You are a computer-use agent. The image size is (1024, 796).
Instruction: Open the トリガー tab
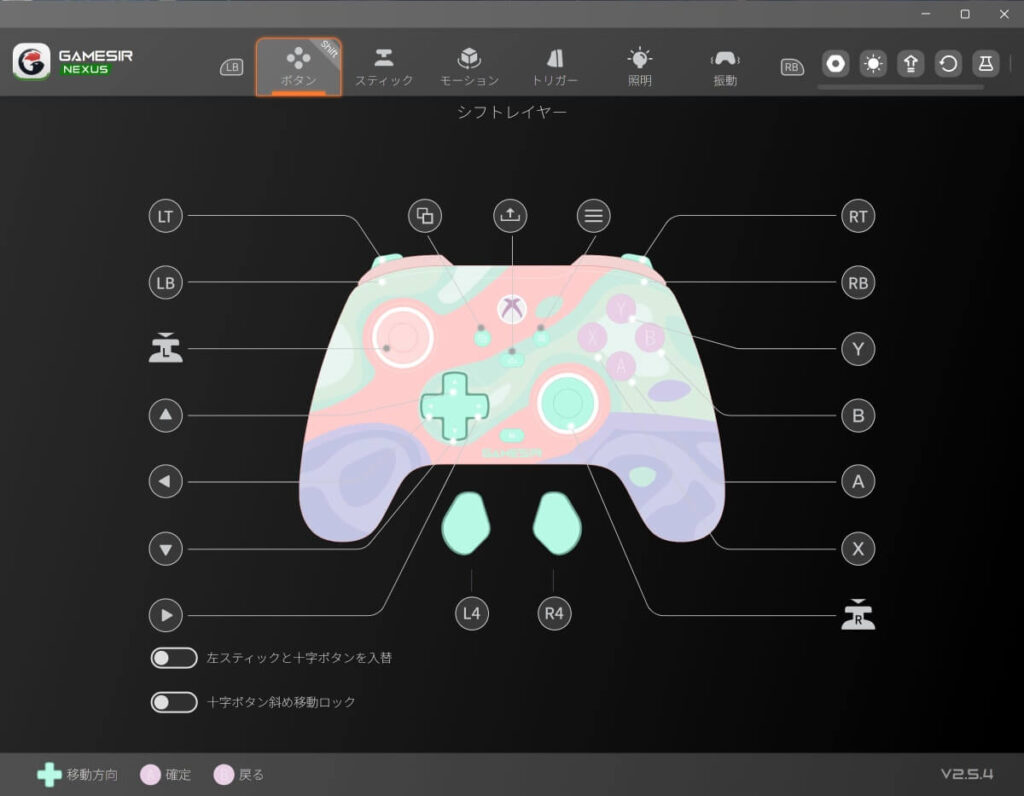[x=555, y=67]
